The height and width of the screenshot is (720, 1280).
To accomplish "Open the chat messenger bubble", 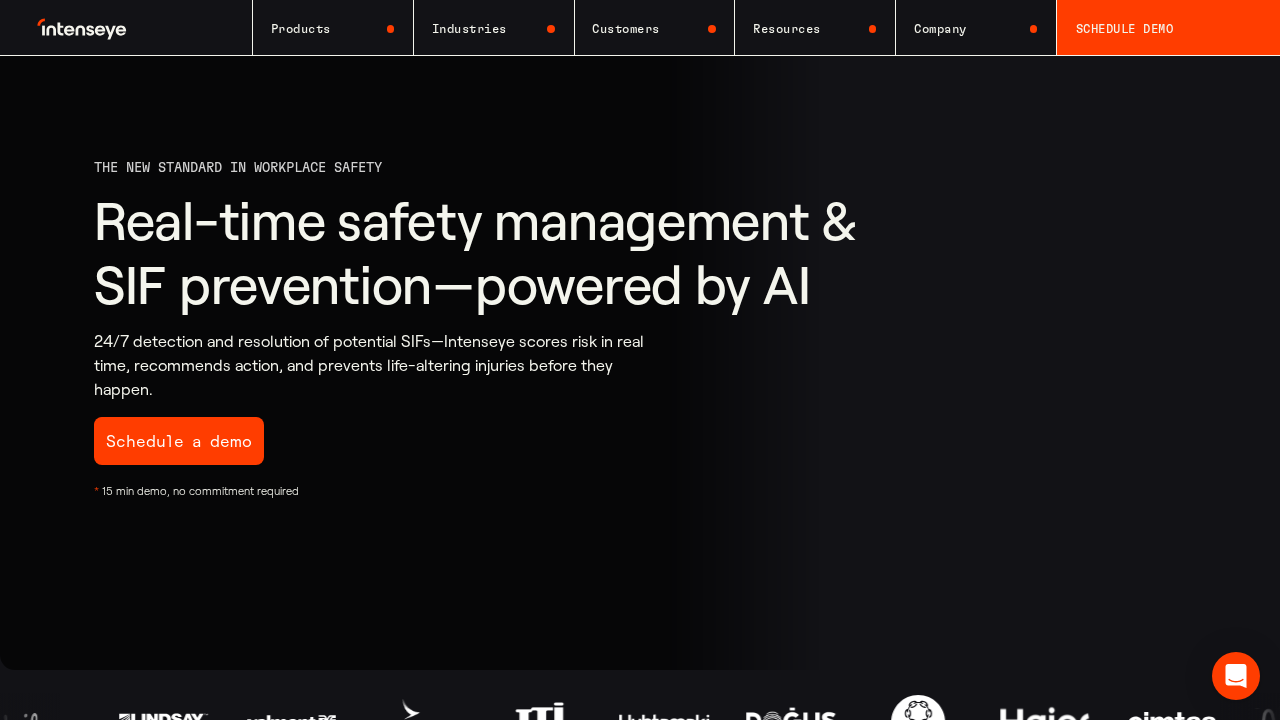I will tap(1235, 676).
